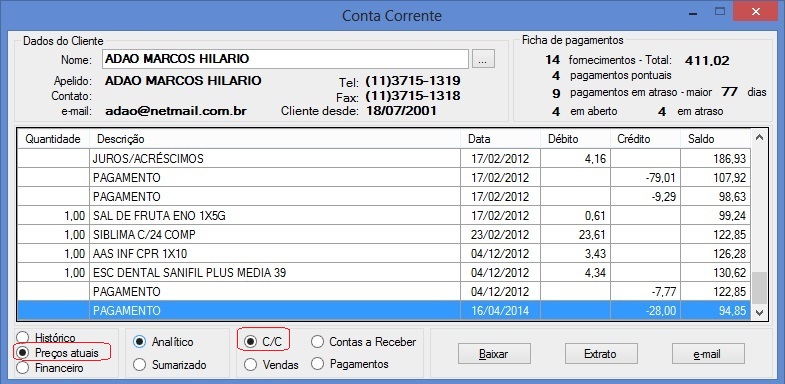Open the Extrato report button
The width and height of the screenshot is (785, 384).
[x=601, y=354]
